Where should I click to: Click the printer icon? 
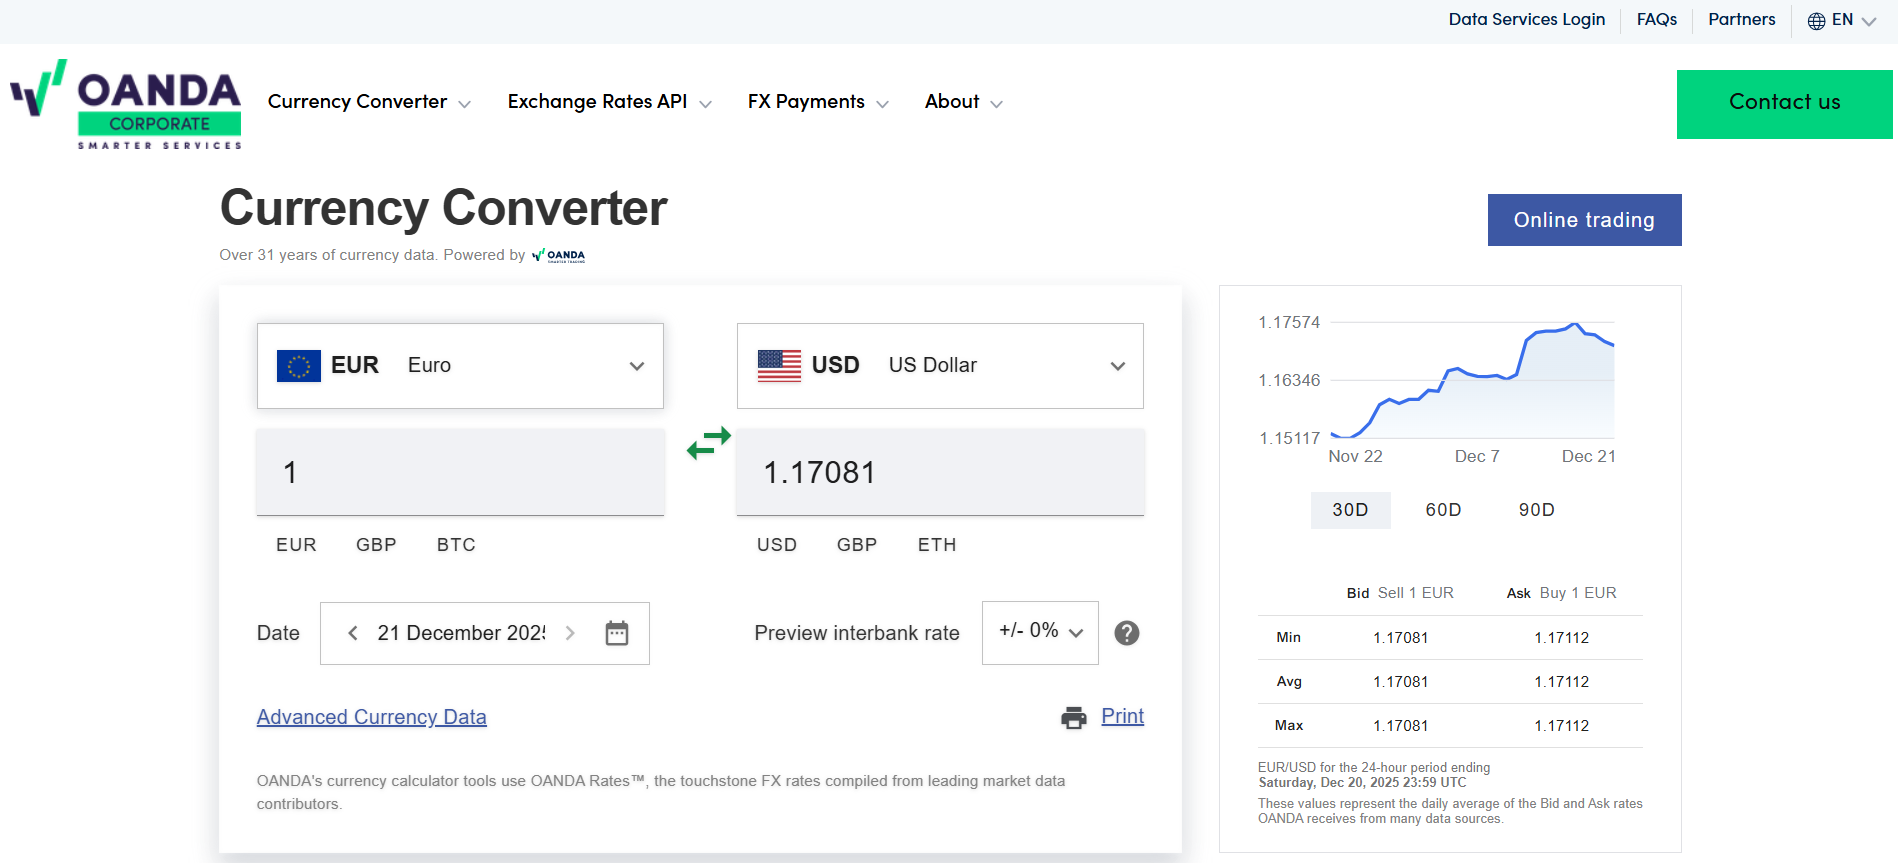point(1074,717)
